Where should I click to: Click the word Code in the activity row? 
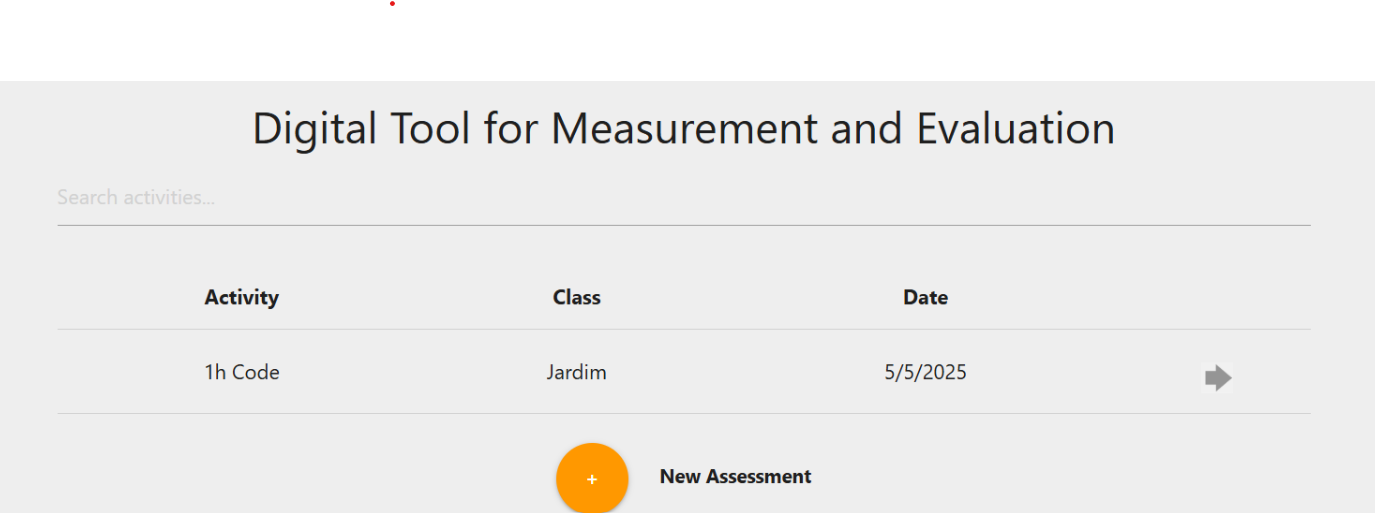pos(256,373)
